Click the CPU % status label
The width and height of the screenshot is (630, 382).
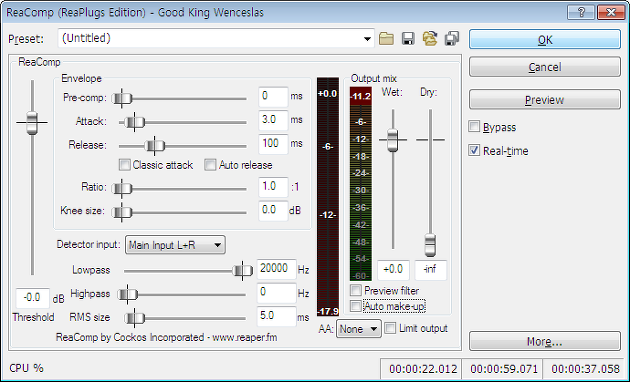[26, 368]
